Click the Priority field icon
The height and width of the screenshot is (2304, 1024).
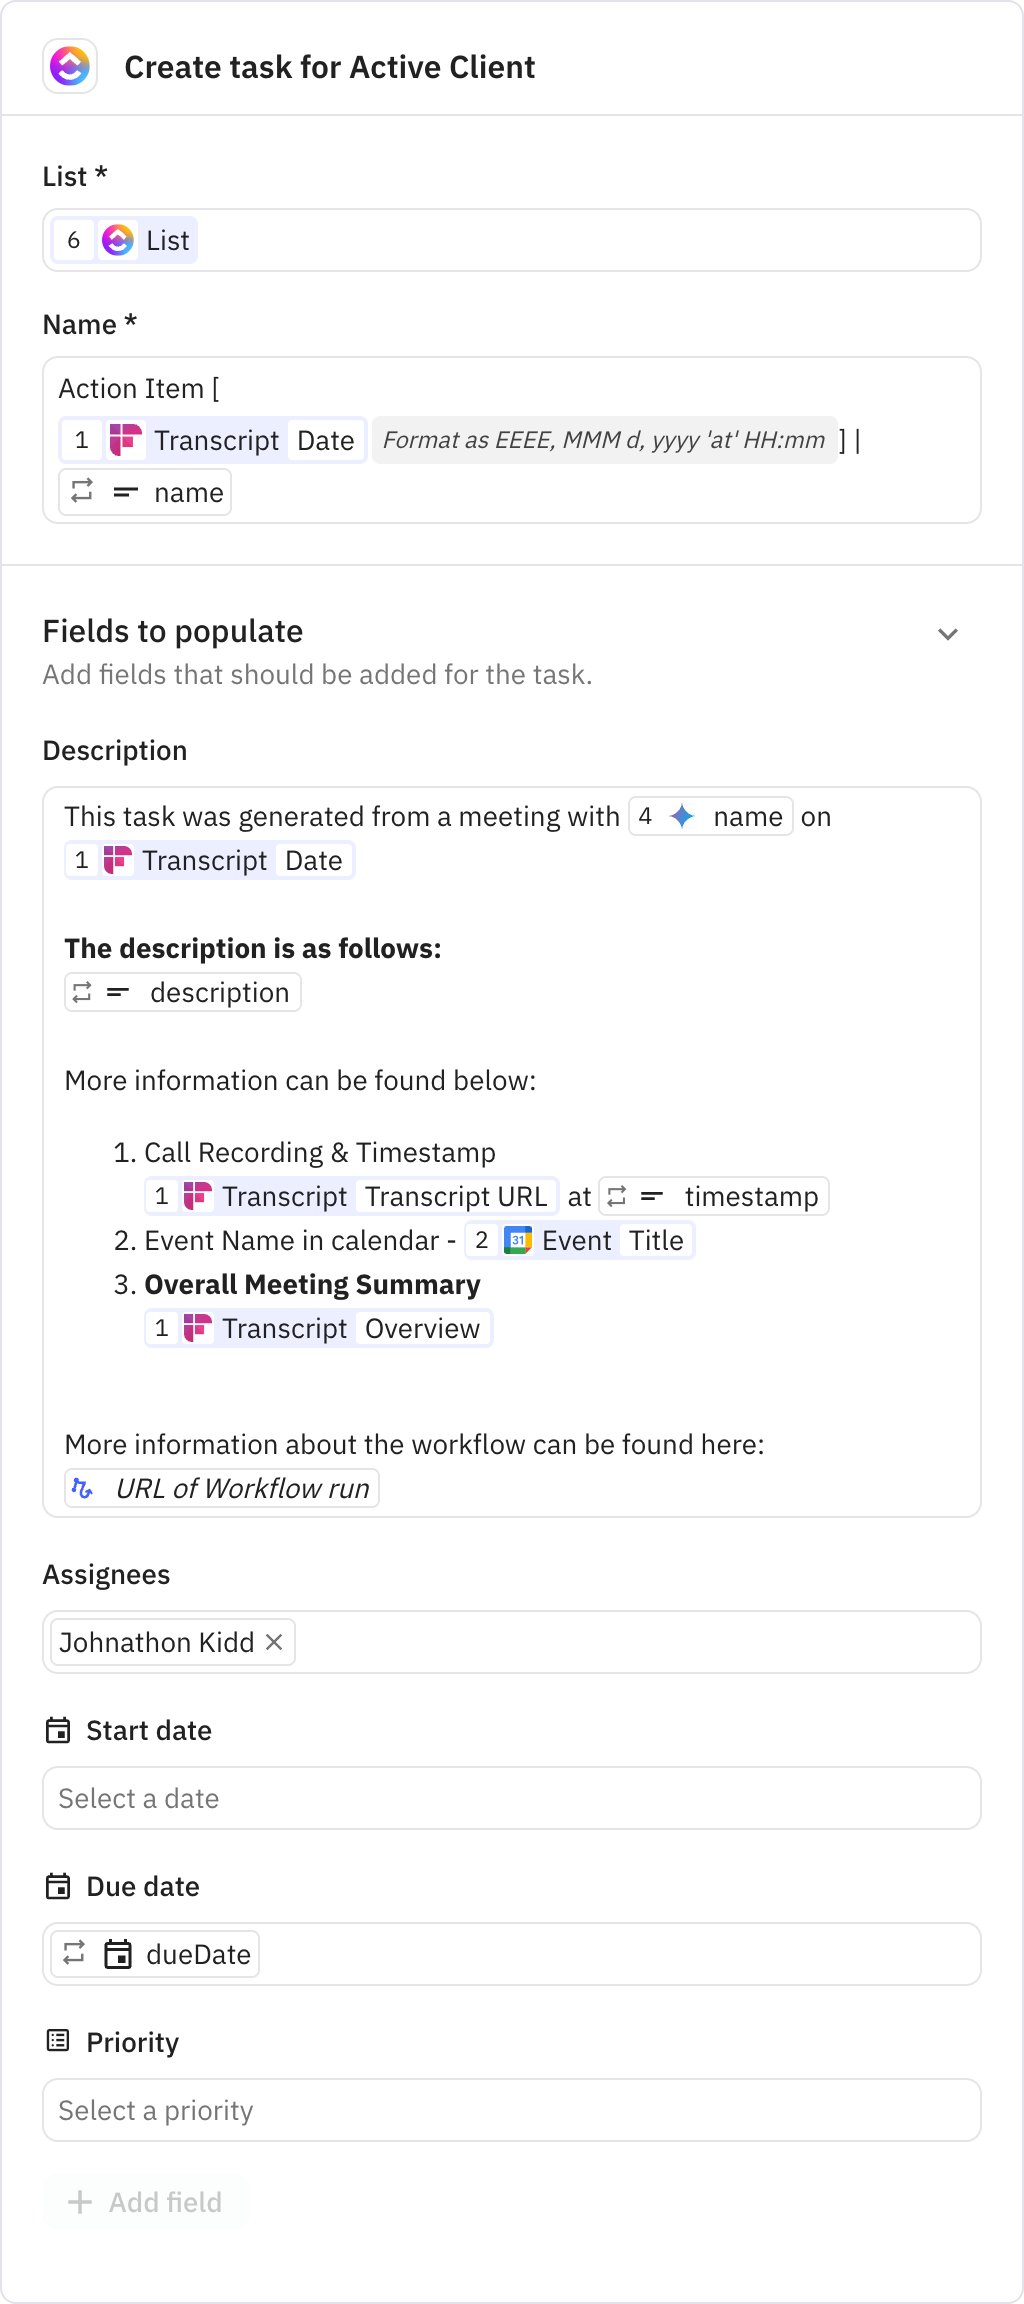click(58, 2041)
